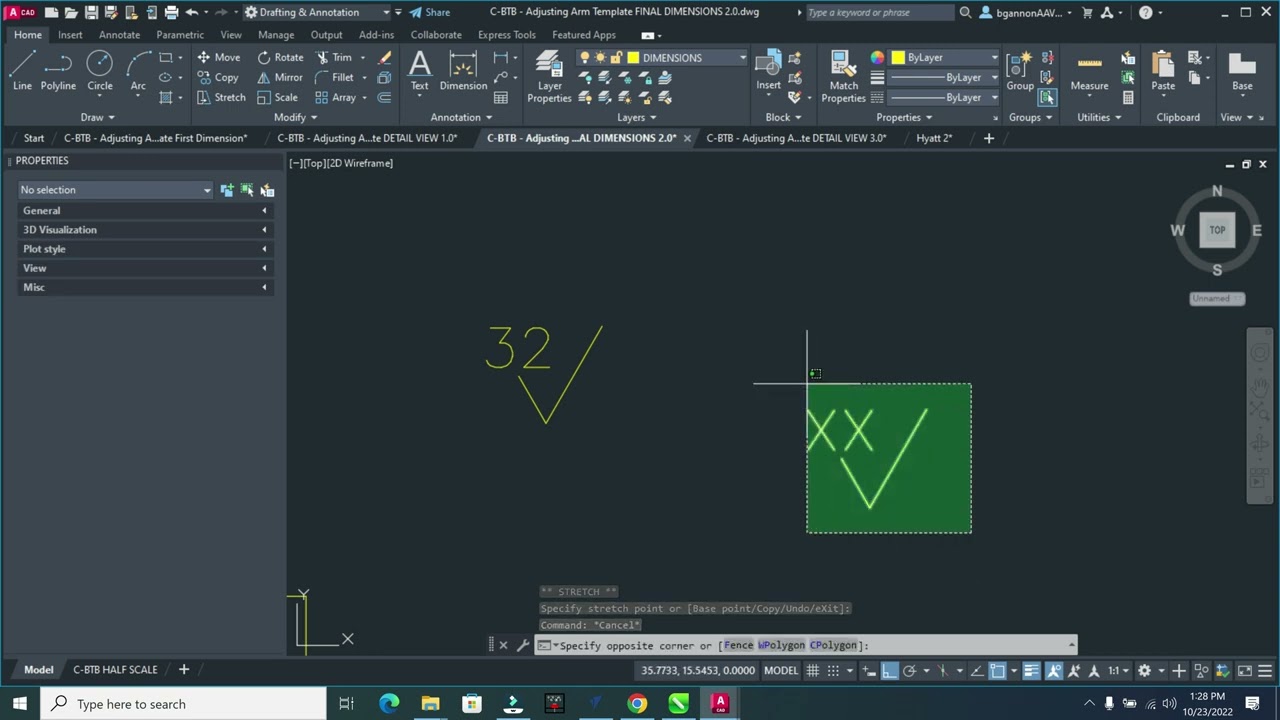The height and width of the screenshot is (720, 1280).
Task: Switch to the C-BTB HALF SCALE layout tab
Action: point(115,669)
